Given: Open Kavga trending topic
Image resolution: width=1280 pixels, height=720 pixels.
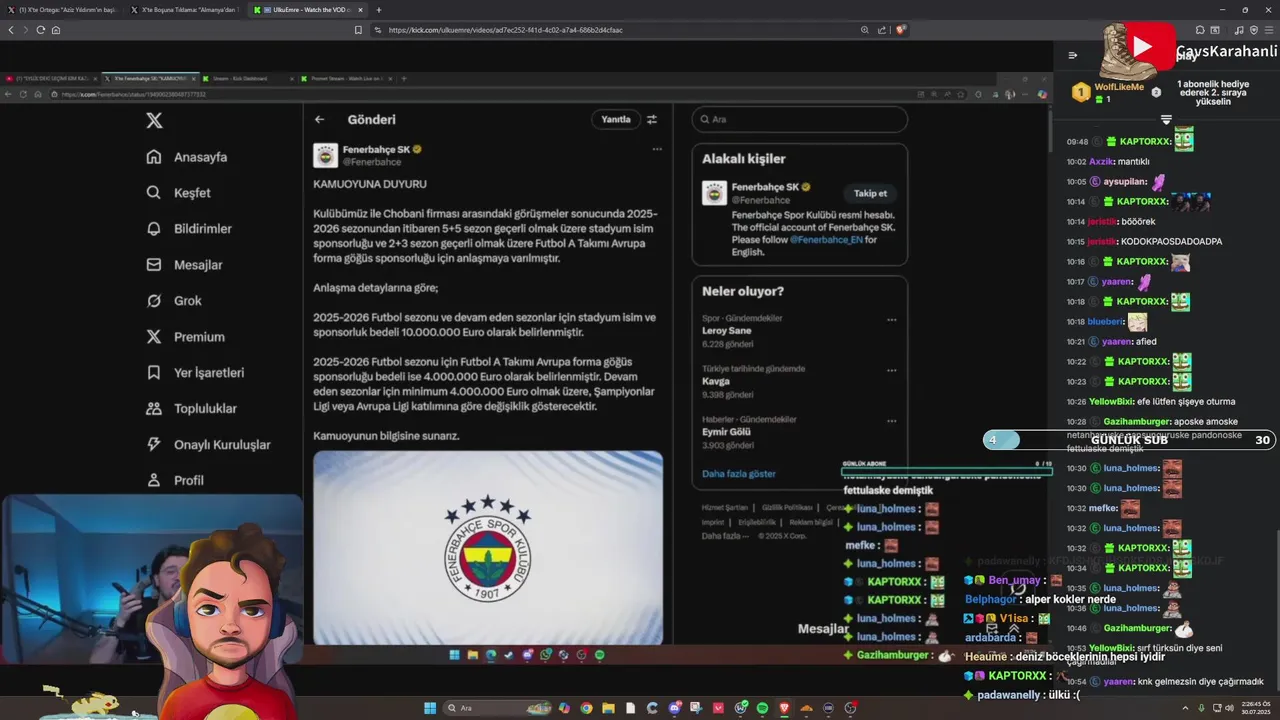Looking at the screenshot, I should pos(716,381).
